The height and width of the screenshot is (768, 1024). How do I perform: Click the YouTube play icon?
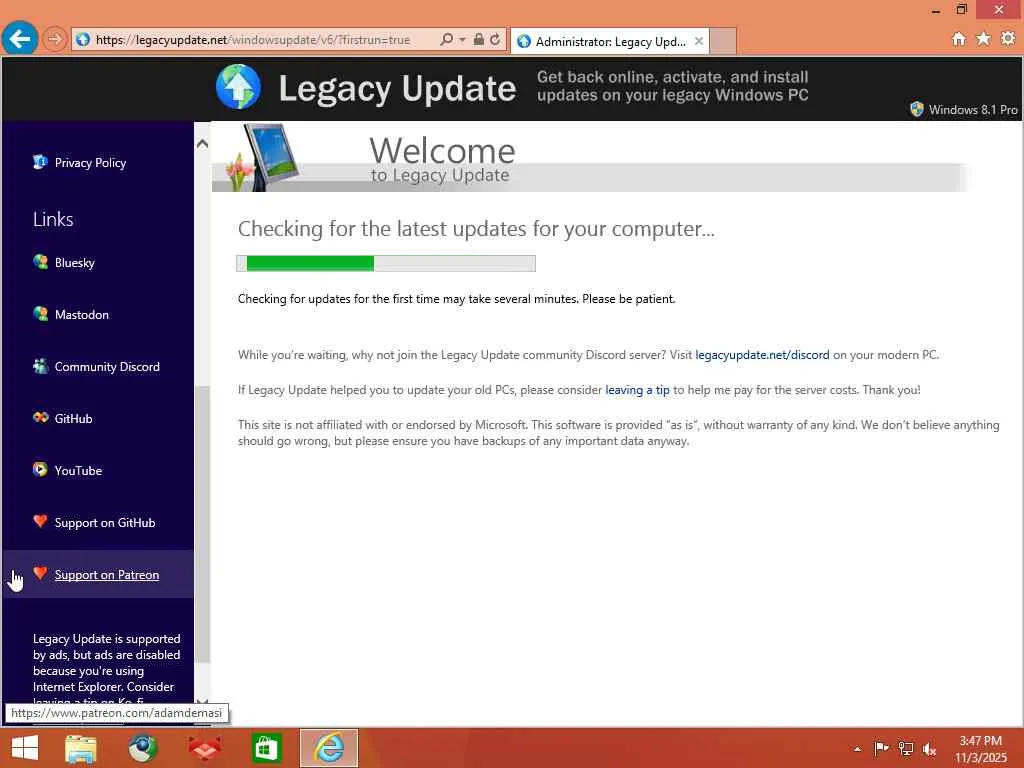40,469
